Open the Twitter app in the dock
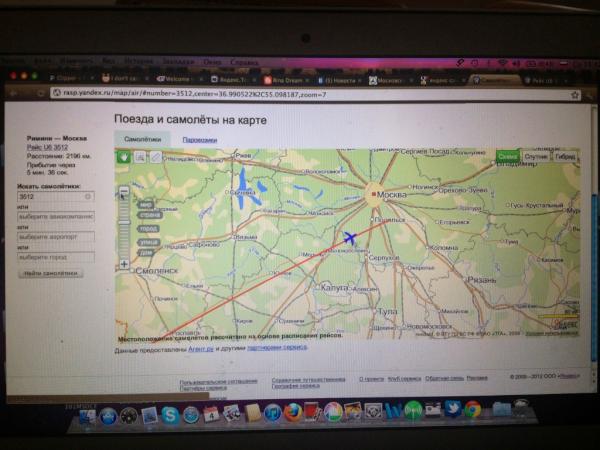 coord(452,409)
